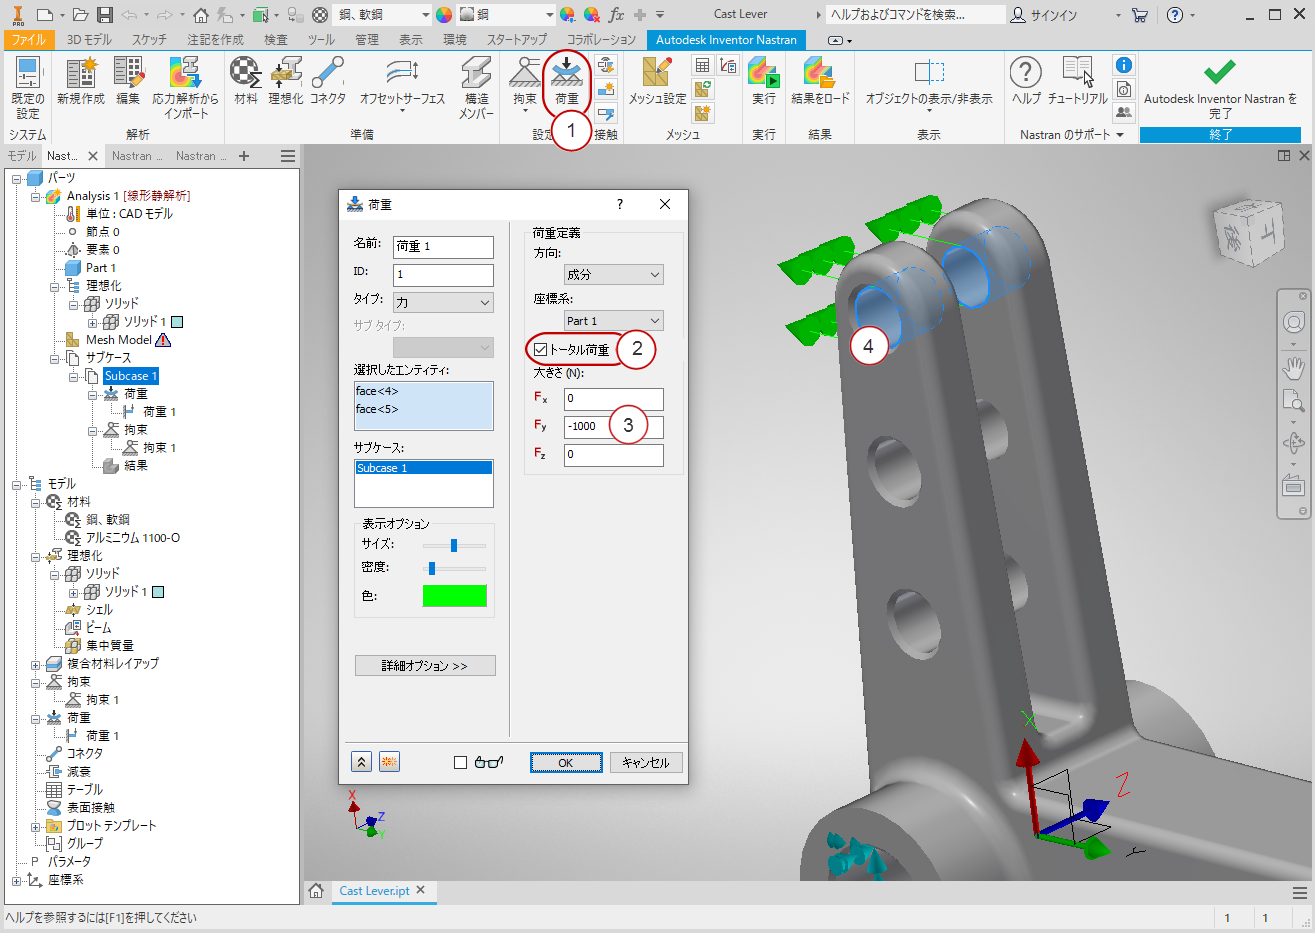Expand the 複合材料レイアップ tree node

coord(36,664)
